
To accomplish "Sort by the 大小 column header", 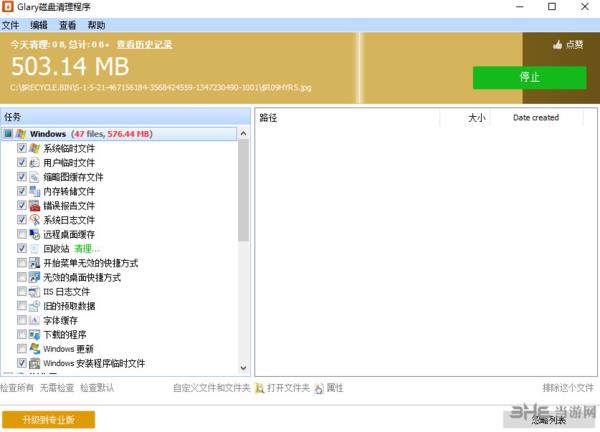I will point(465,117).
